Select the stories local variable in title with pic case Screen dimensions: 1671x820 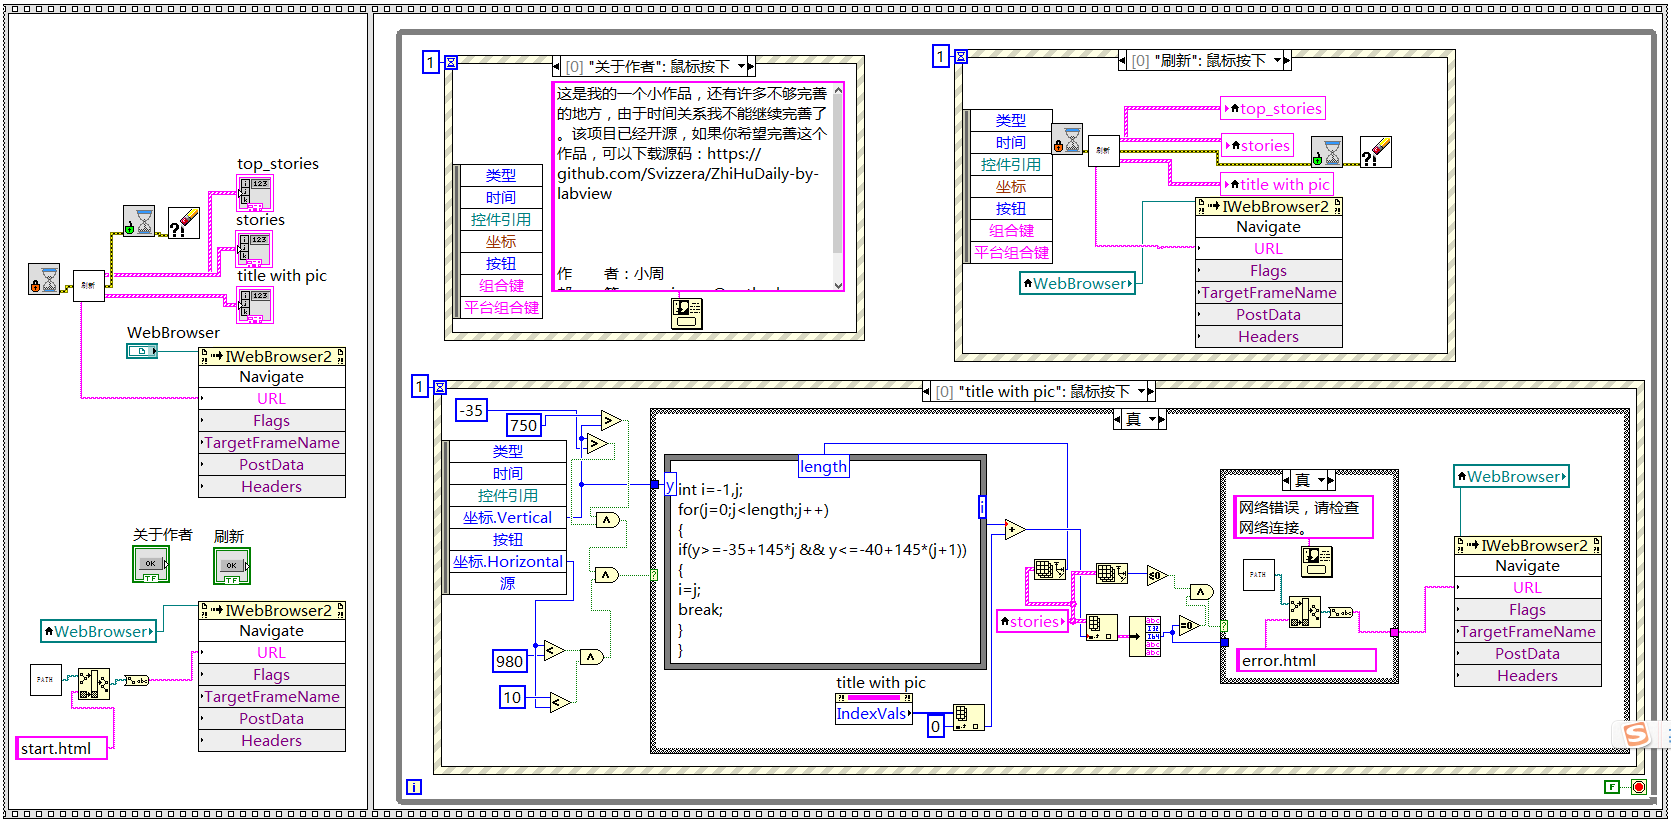1032,621
